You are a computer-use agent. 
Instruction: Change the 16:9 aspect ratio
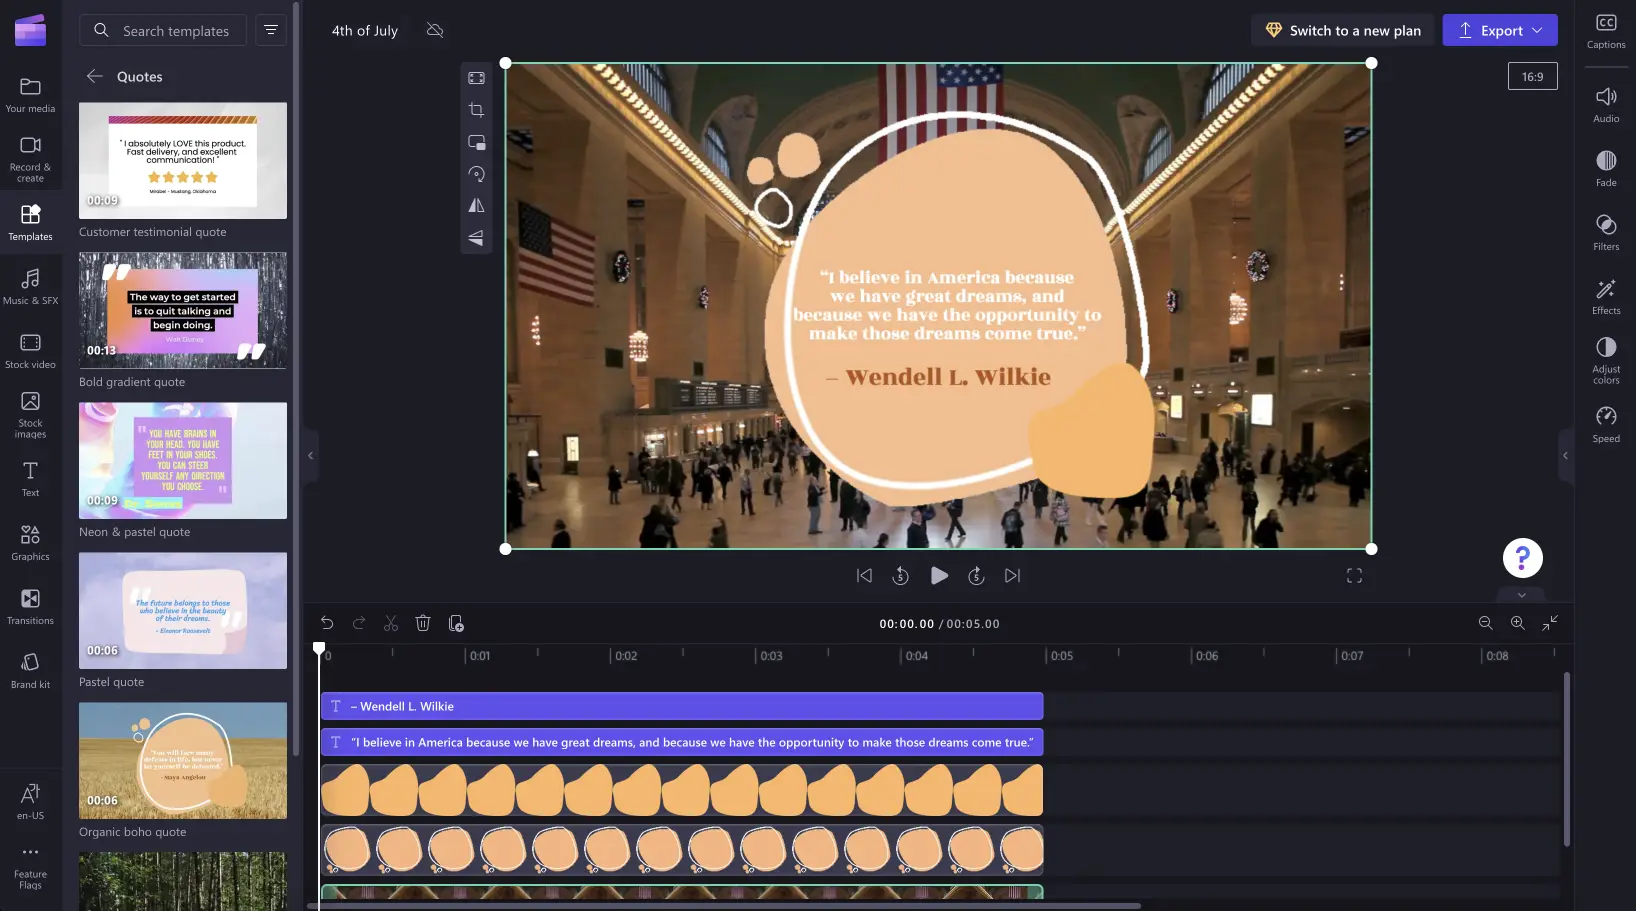1533,76
